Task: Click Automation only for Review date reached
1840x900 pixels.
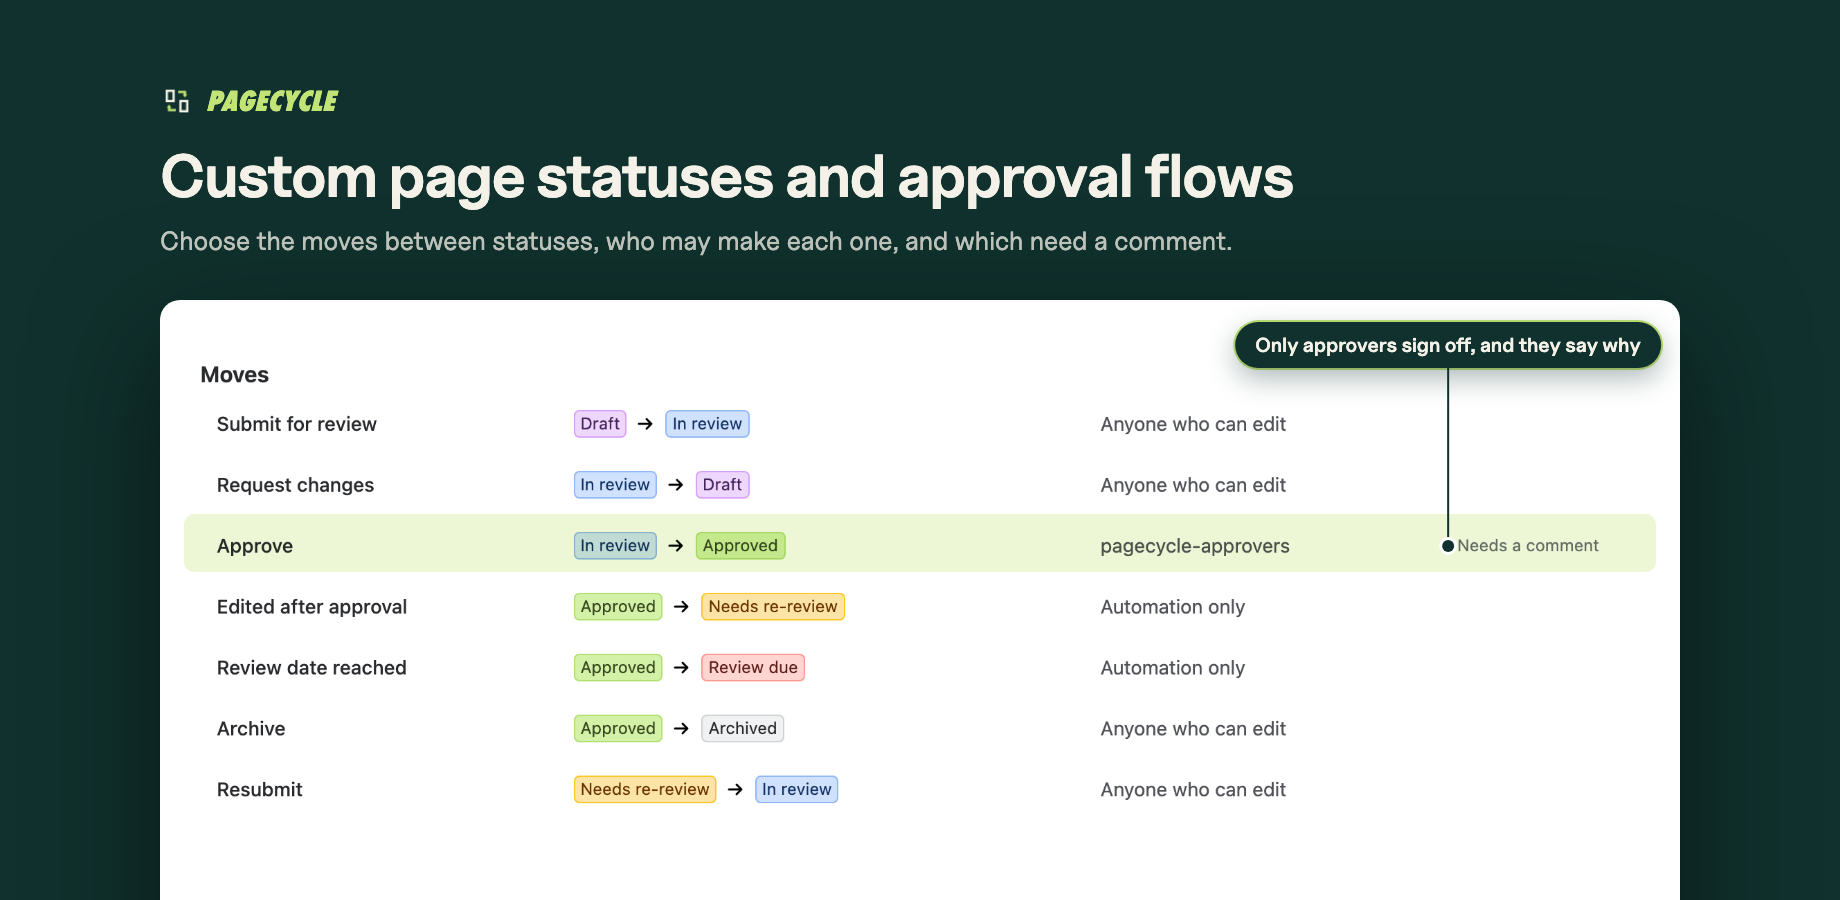Action: [x=1173, y=668]
